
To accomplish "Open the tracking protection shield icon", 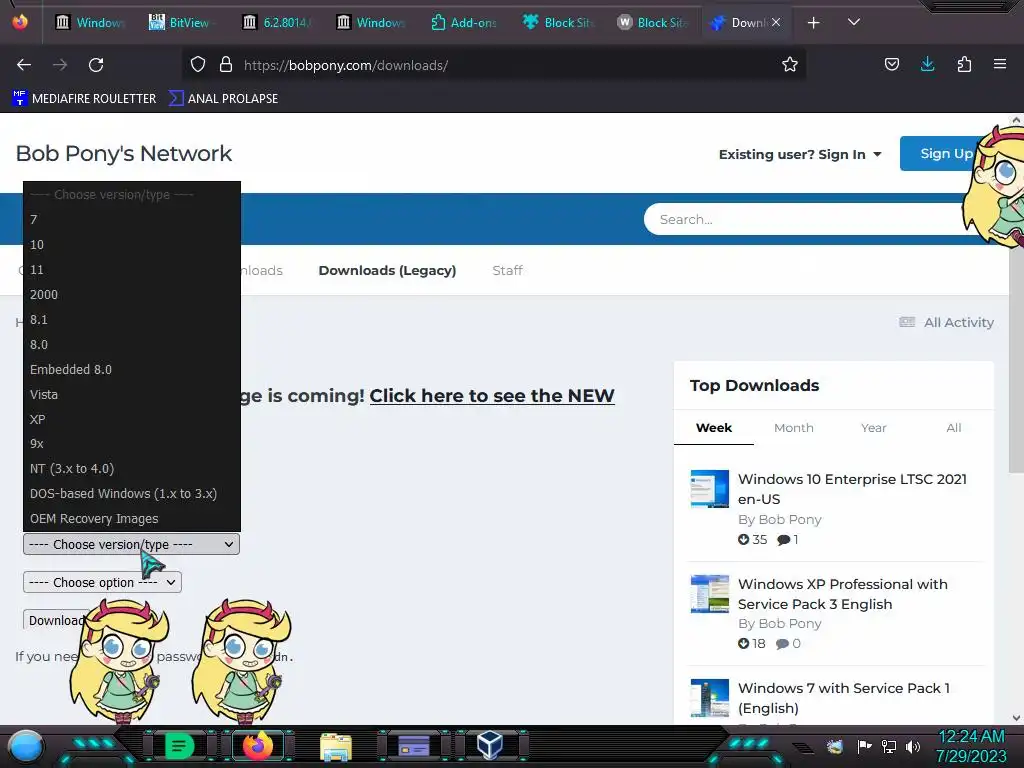I will (198, 65).
